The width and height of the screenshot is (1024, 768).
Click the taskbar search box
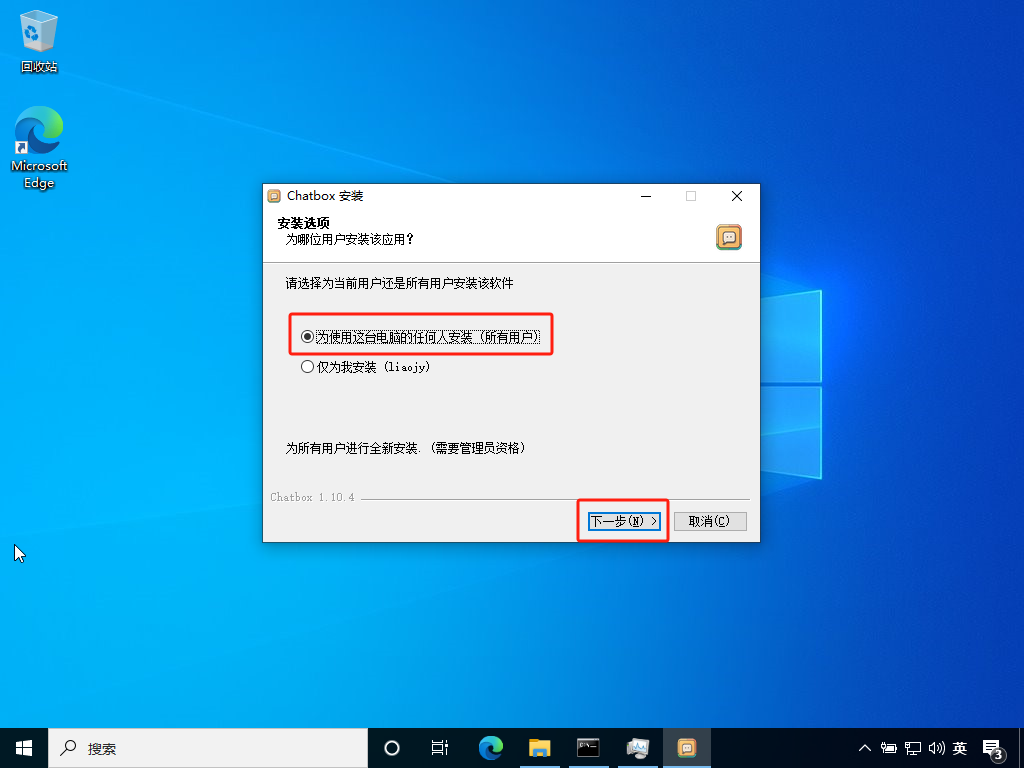point(208,748)
